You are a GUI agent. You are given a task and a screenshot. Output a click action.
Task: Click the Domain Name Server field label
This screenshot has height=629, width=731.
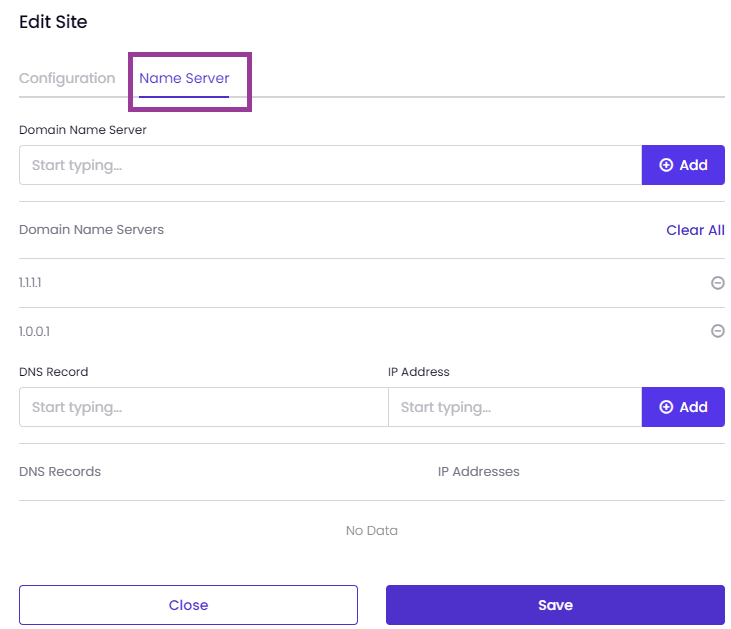tap(83, 130)
